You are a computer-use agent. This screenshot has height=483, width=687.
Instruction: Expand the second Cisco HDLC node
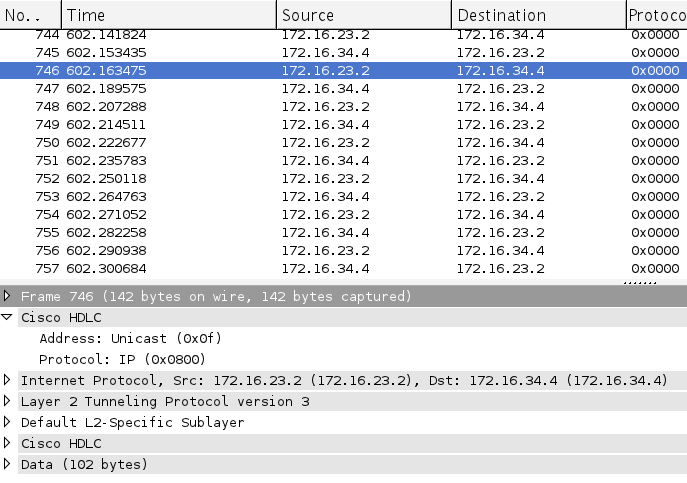pos(8,443)
